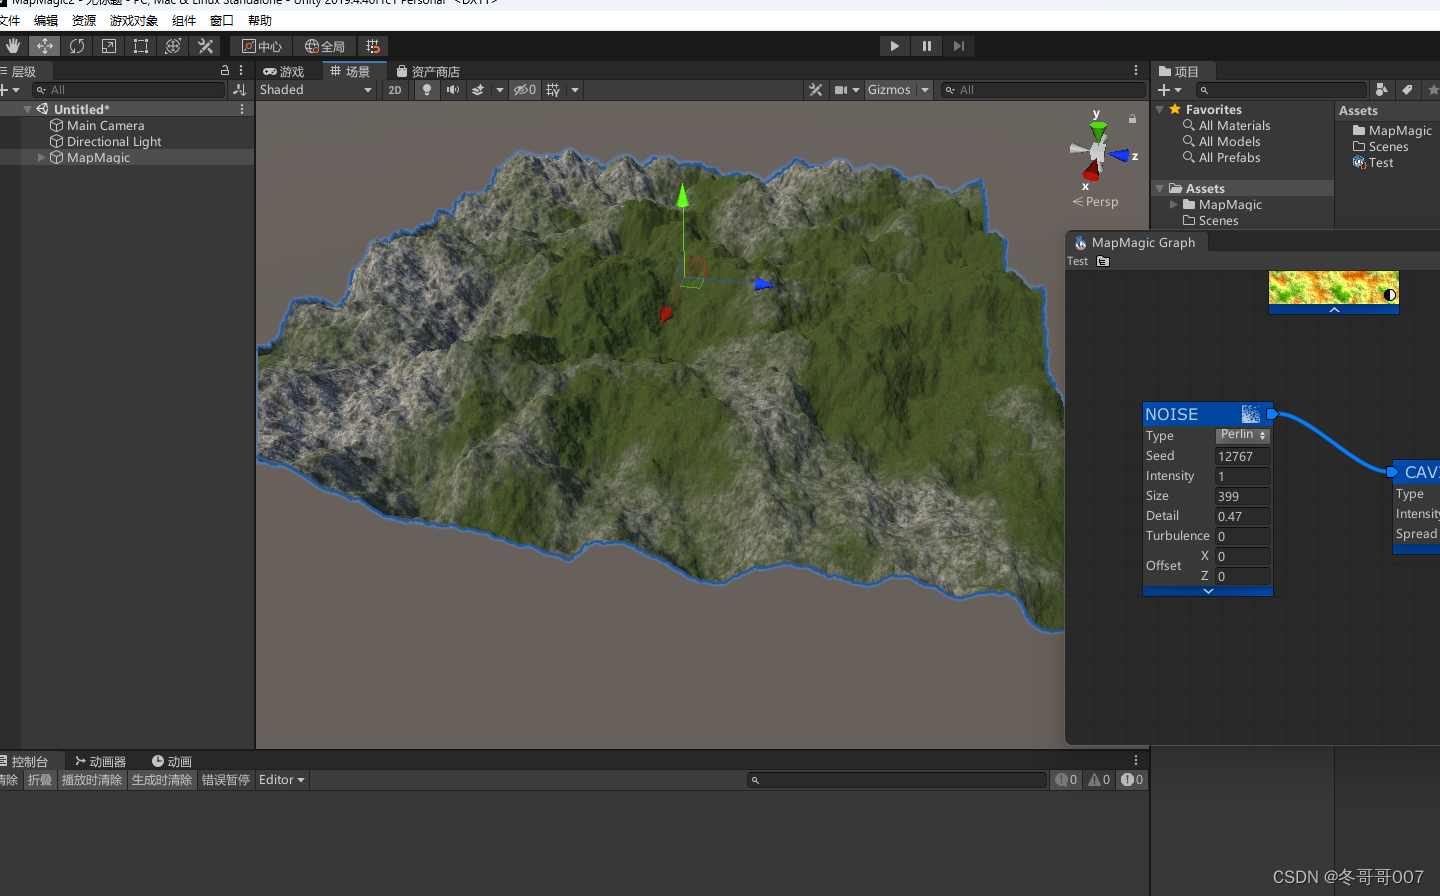Collapse the Assets folder in project panel
Image resolution: width=1440 pixels, height=896 pixels.
pyautogui.click(x=1159, y=187)
